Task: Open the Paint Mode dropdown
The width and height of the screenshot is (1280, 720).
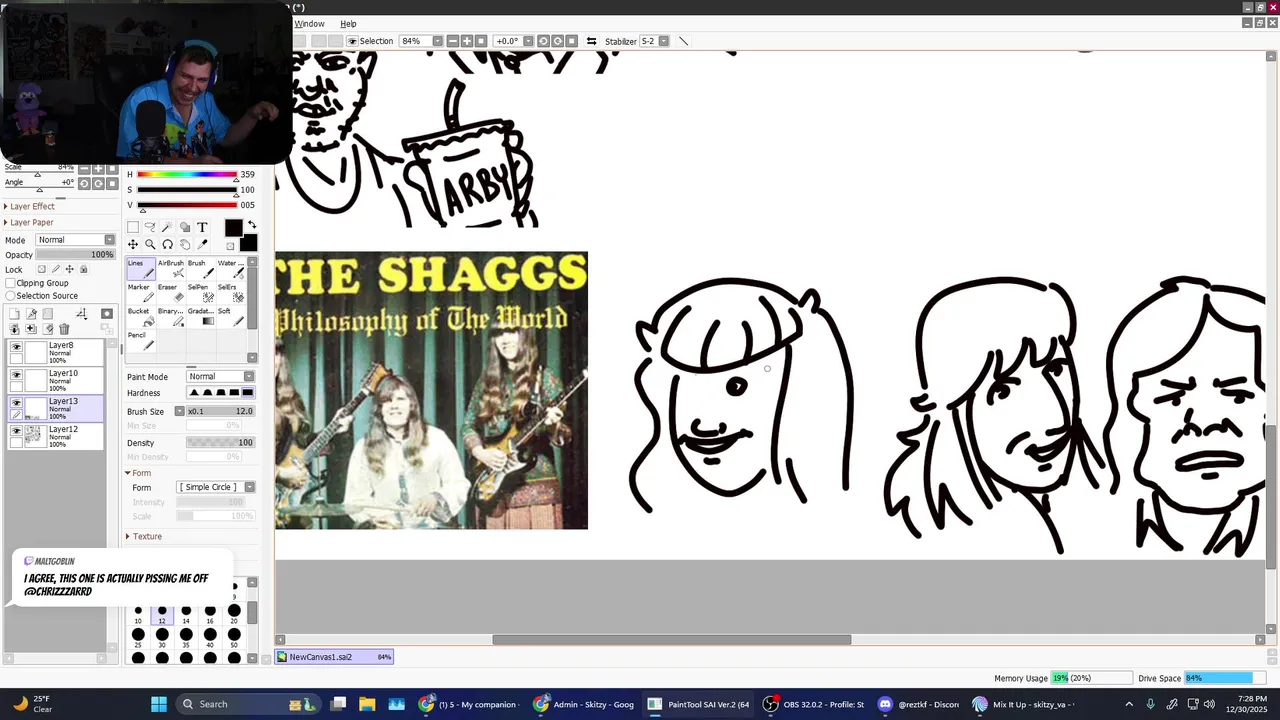Action: tap(221, 376)
